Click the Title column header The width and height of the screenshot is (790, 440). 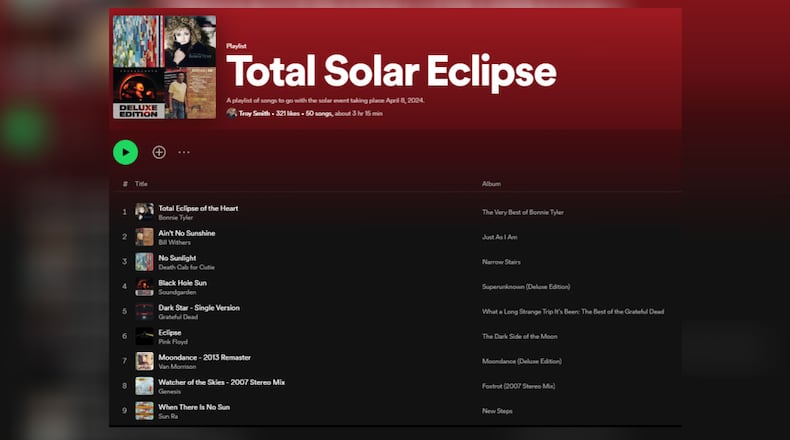click(x=141, y=184)
